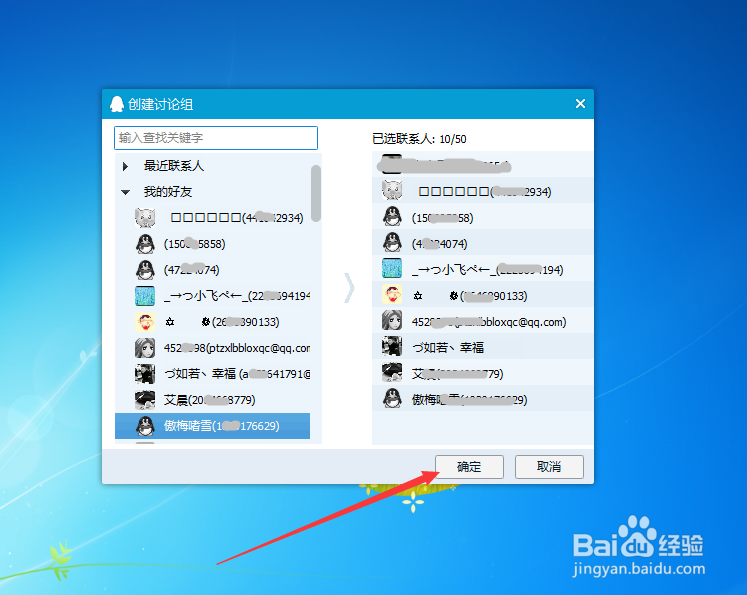Click girl avatar beside selected bbloxqc@qq.com
This screenshot has width=747, height=595.
click(392, 320)
